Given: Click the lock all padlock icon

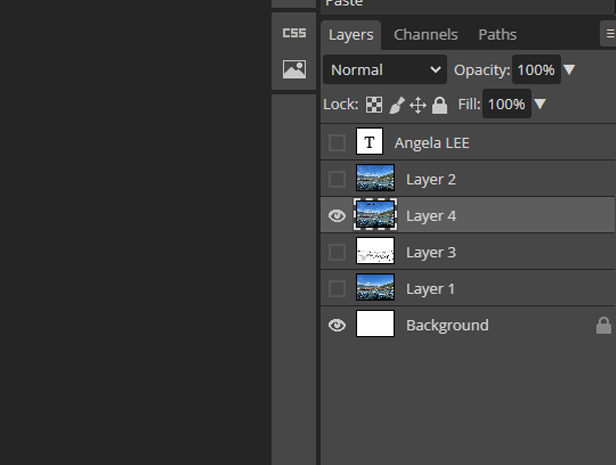Looking at the screenshot, I should tap(439, 105).
